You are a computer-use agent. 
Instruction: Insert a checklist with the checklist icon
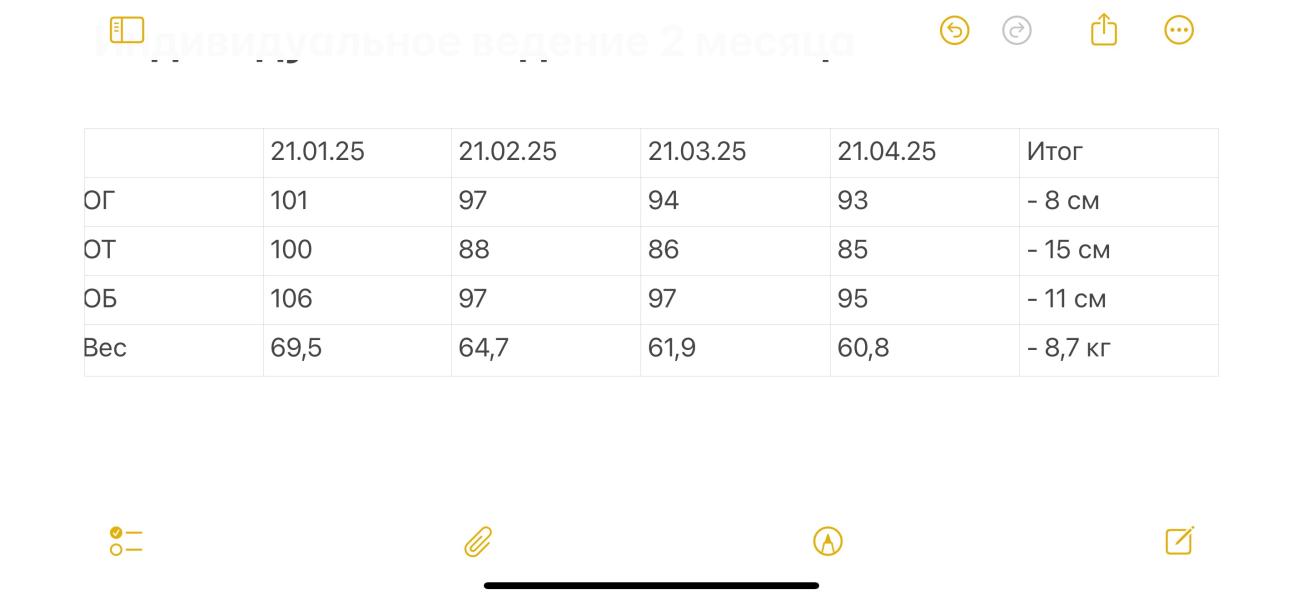[126, 541]
